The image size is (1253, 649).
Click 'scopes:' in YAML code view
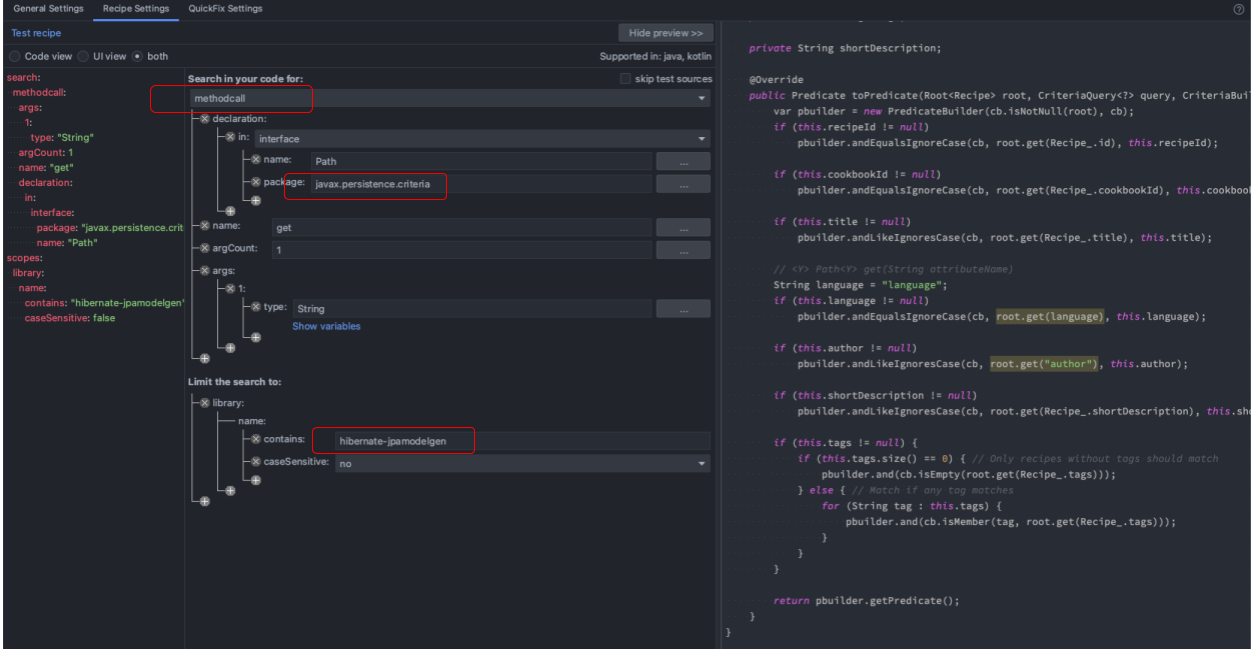tap(24, 257)
